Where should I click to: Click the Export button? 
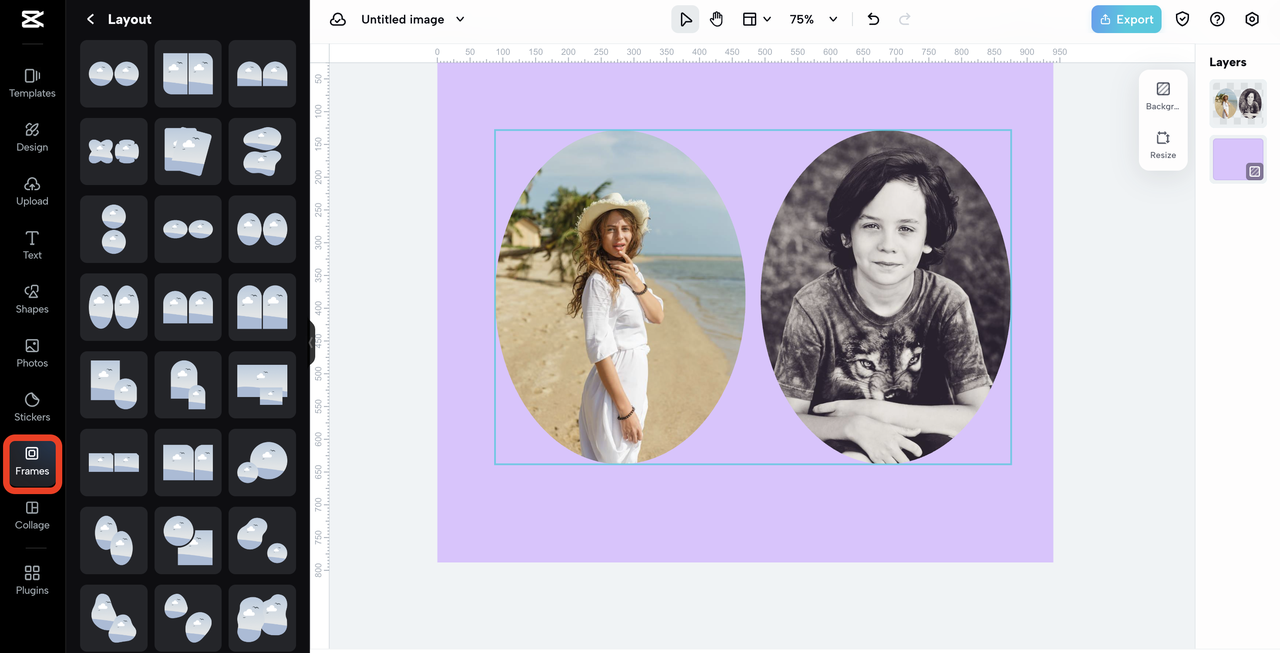click(x=1126, y=19)
